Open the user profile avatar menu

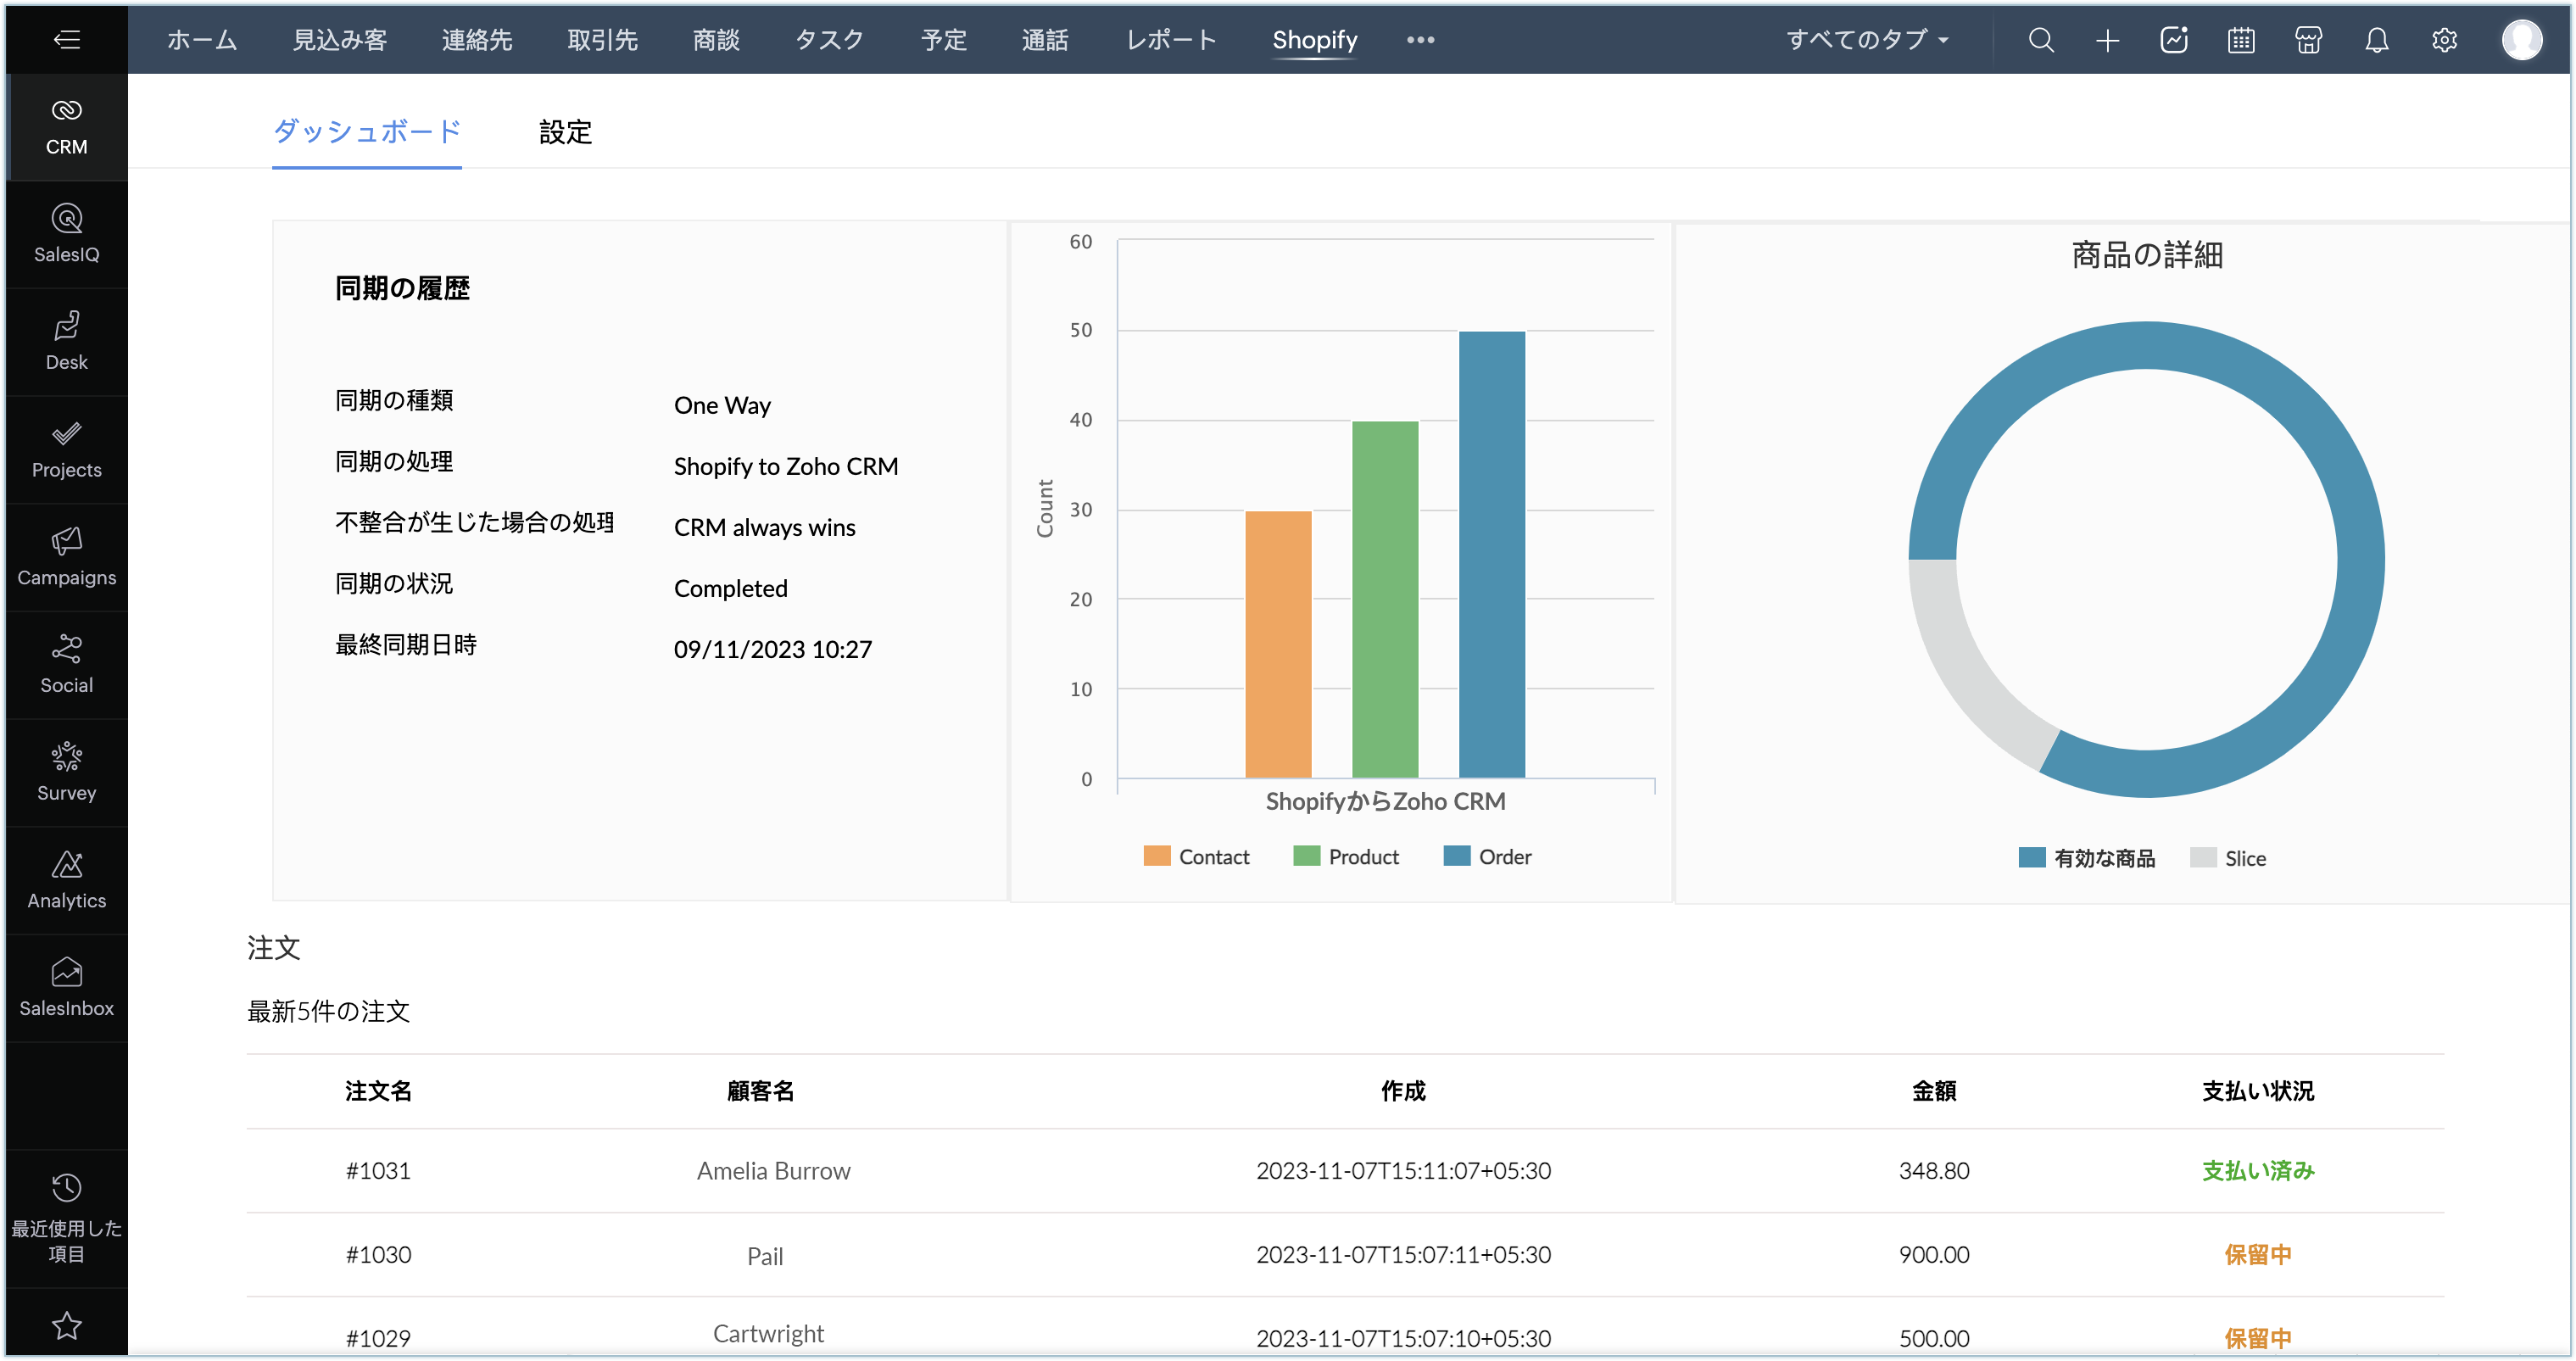coord(2521,40)
